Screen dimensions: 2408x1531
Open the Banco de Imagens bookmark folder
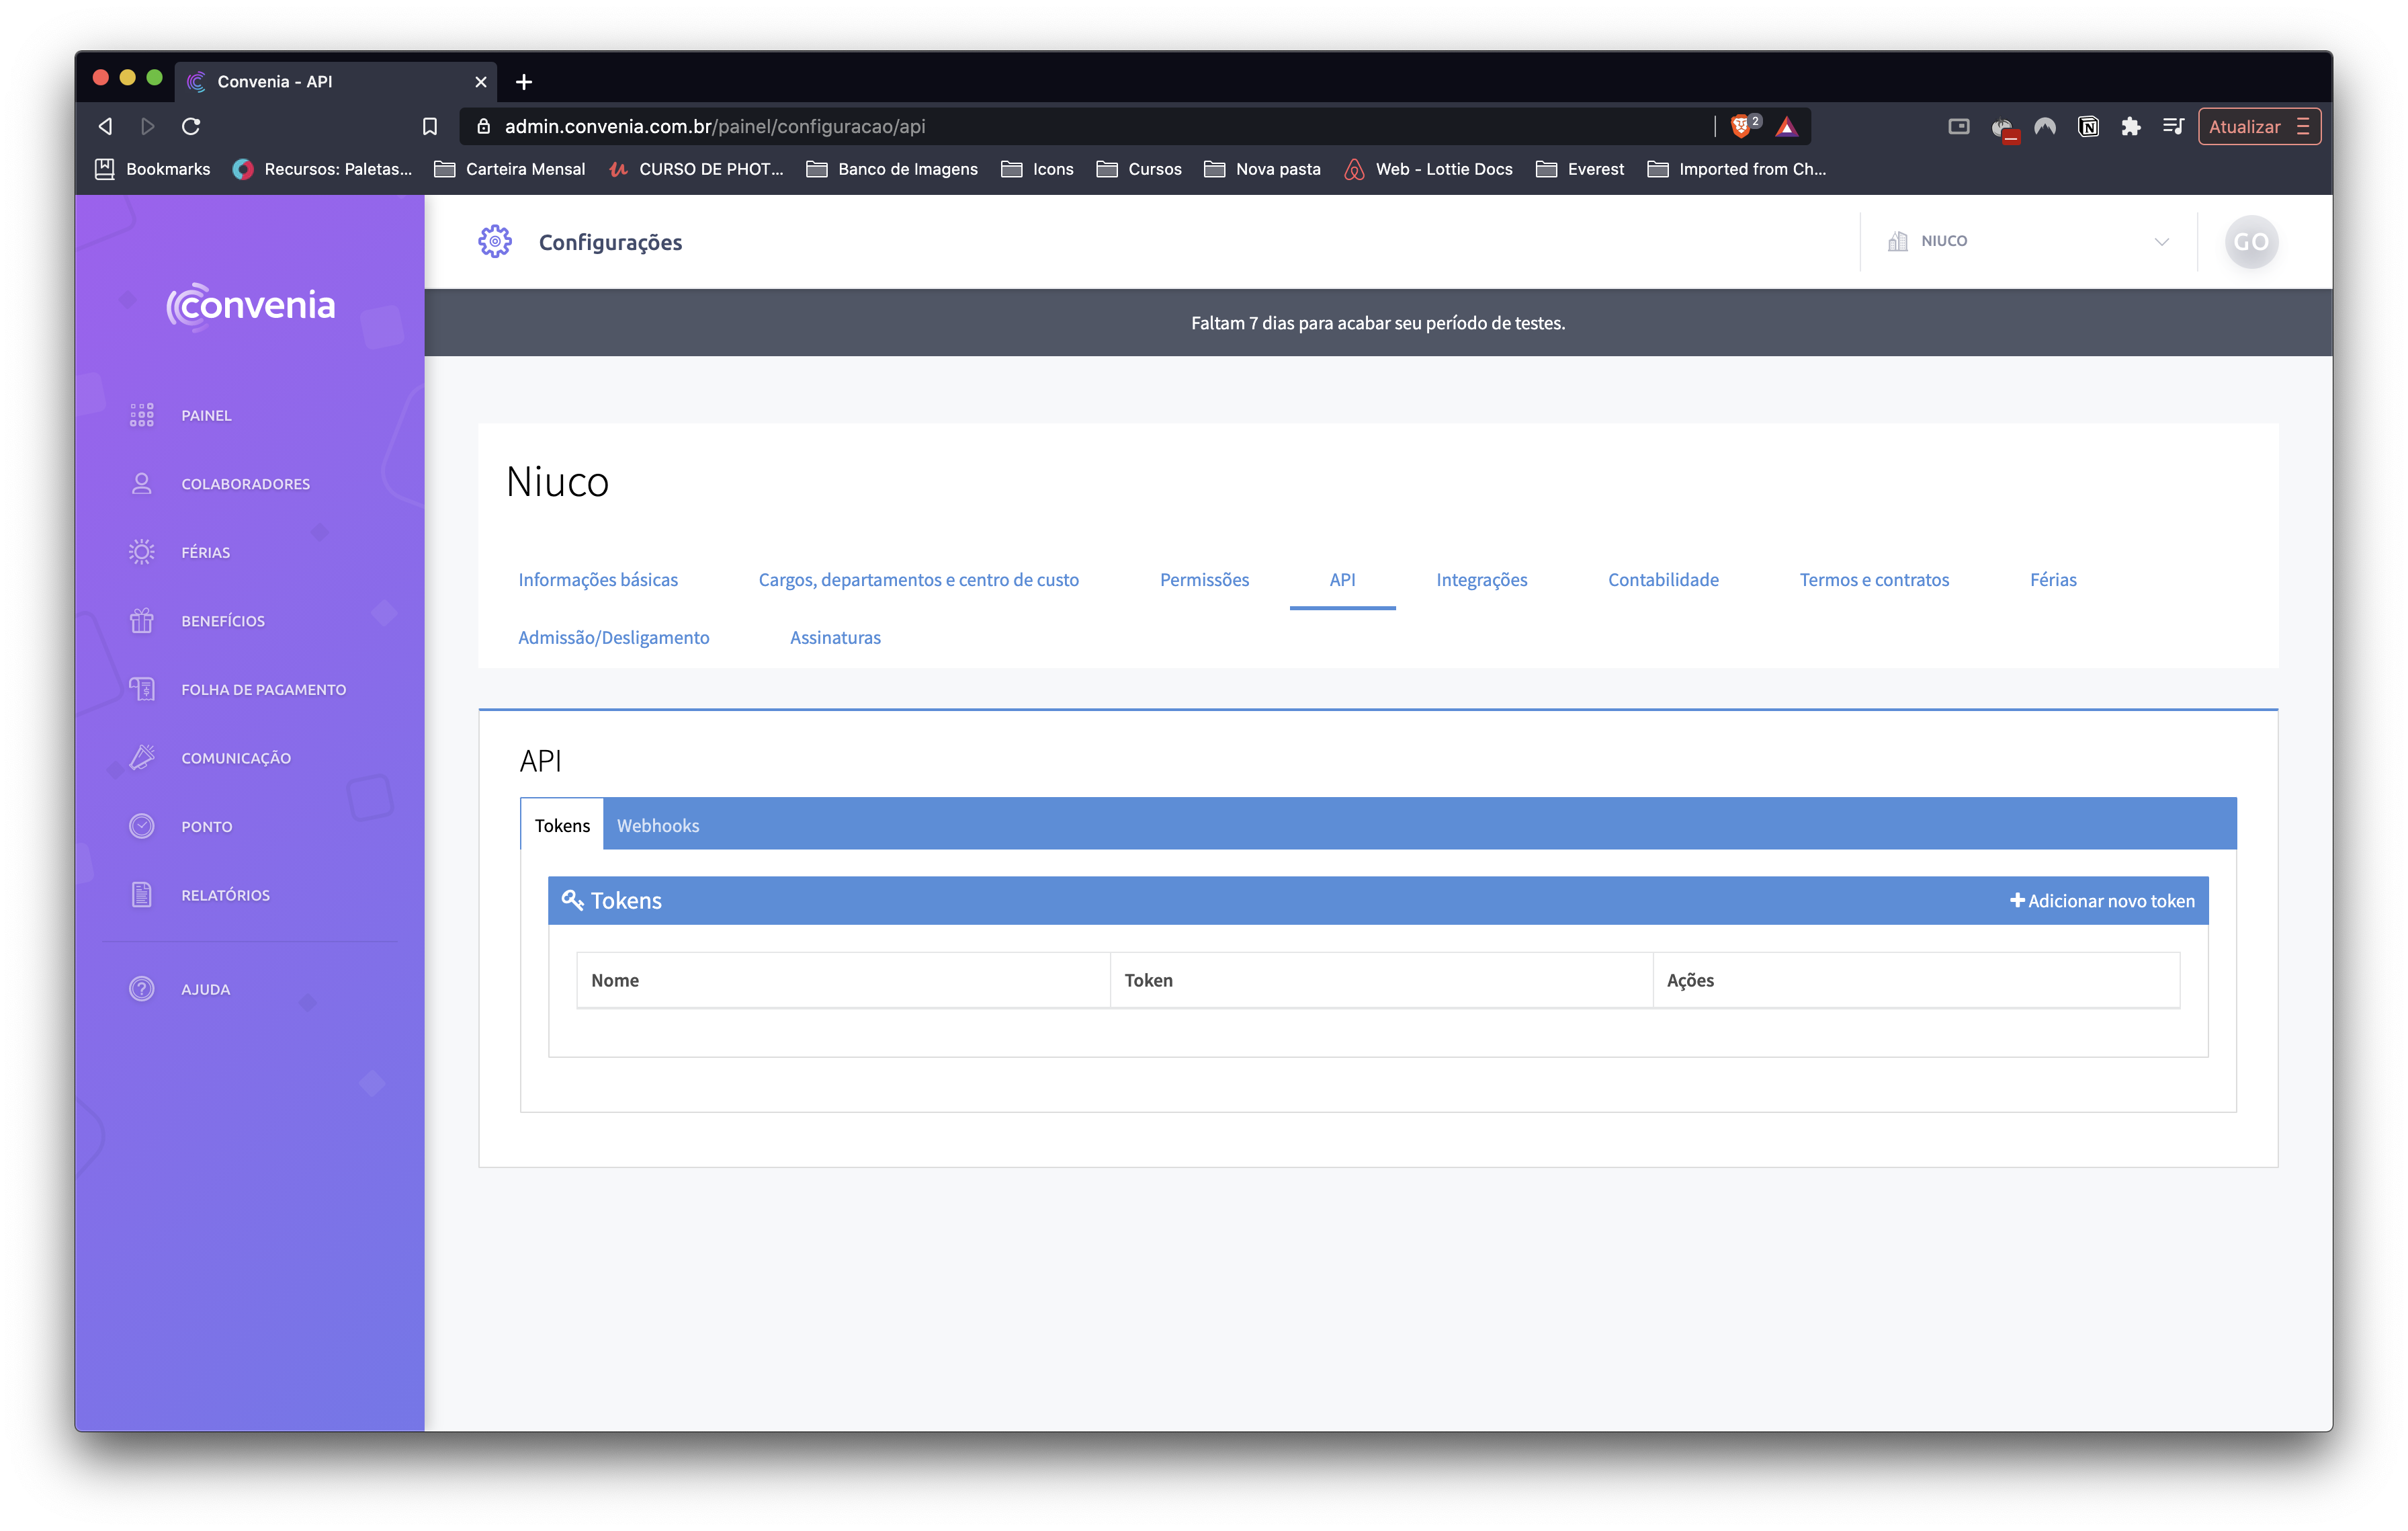[892, 169]
